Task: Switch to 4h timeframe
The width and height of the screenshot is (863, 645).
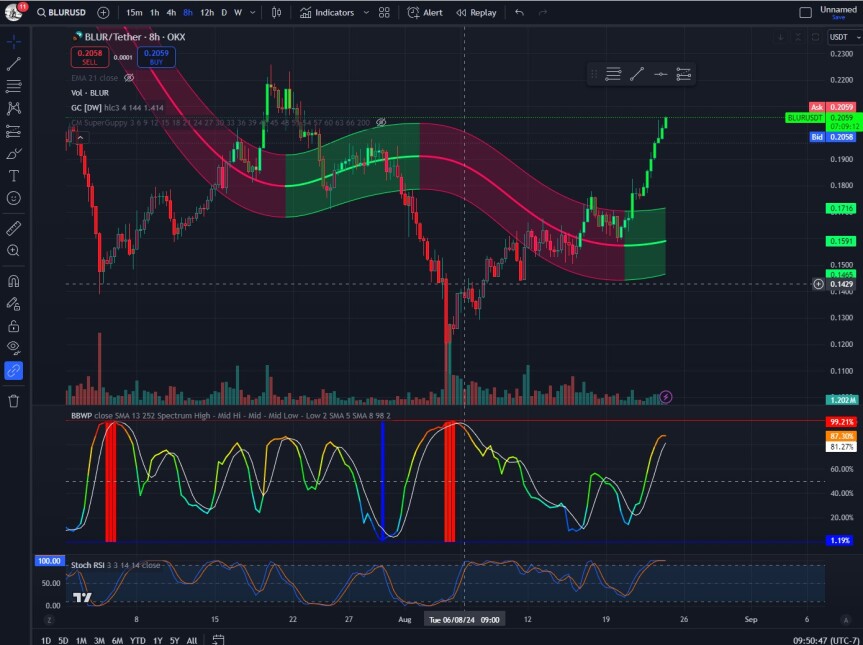Action: pos(171,13)
